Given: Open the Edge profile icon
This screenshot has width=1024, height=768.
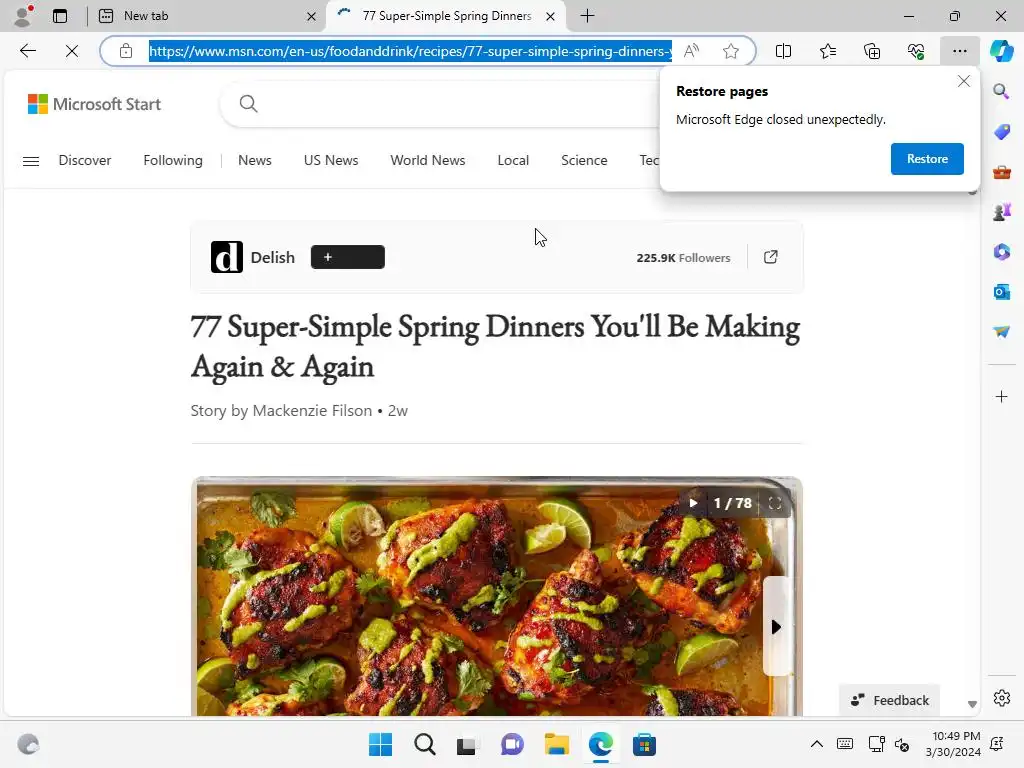Looking at the screenshot, I should point(24,16).
